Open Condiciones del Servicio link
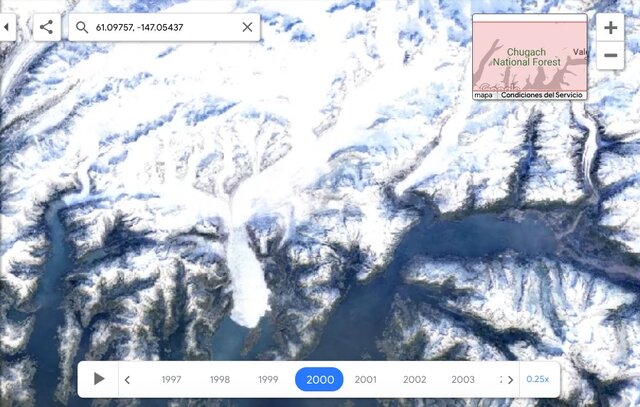 pyautogui.click(x=542, y=95)
